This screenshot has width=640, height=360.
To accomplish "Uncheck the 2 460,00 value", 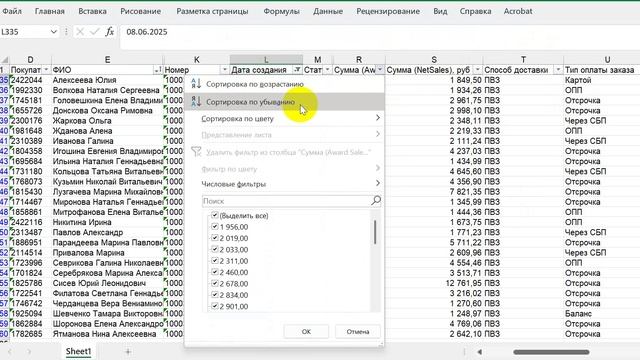I will coord(215,272).
